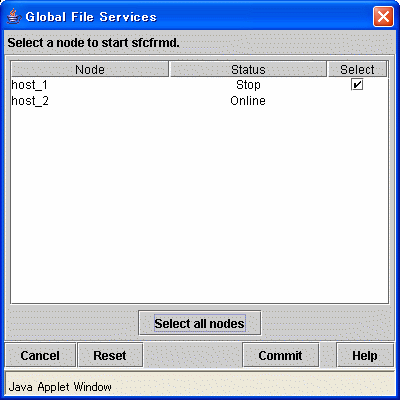Click the Global File Services title bar
Viewport: 400px width, 400px height.
click(x=200, y=16)
